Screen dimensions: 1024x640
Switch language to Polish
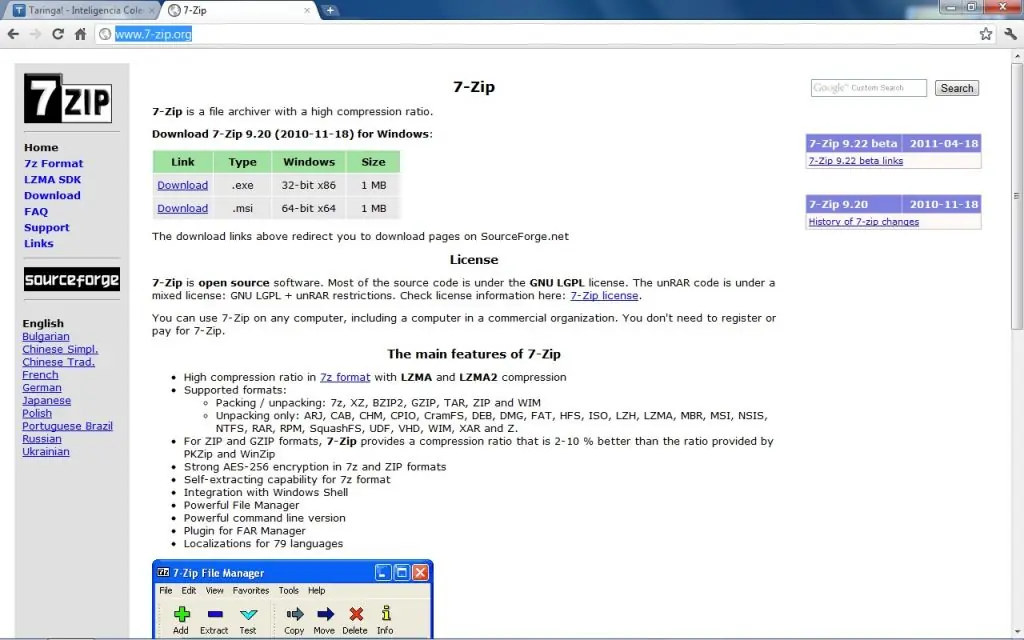tap(37, 413)
